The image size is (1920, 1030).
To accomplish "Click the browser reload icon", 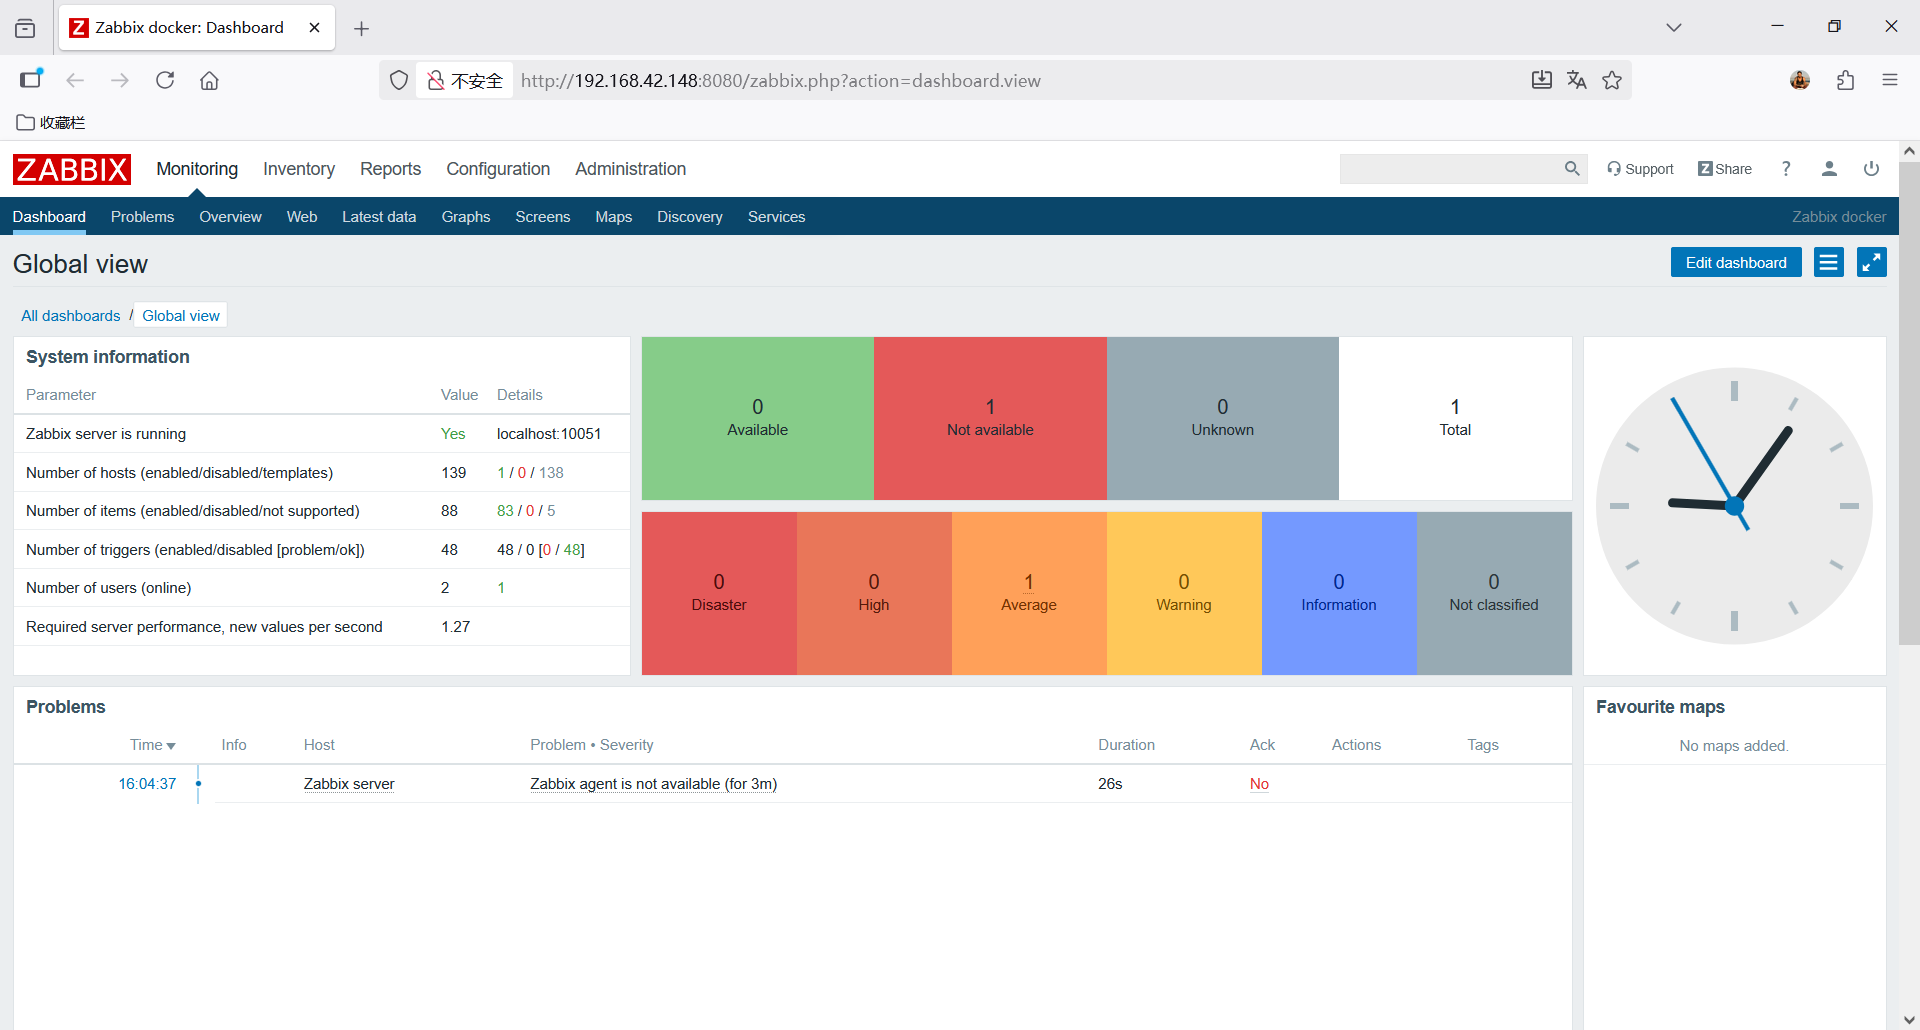I will [165, 80].
